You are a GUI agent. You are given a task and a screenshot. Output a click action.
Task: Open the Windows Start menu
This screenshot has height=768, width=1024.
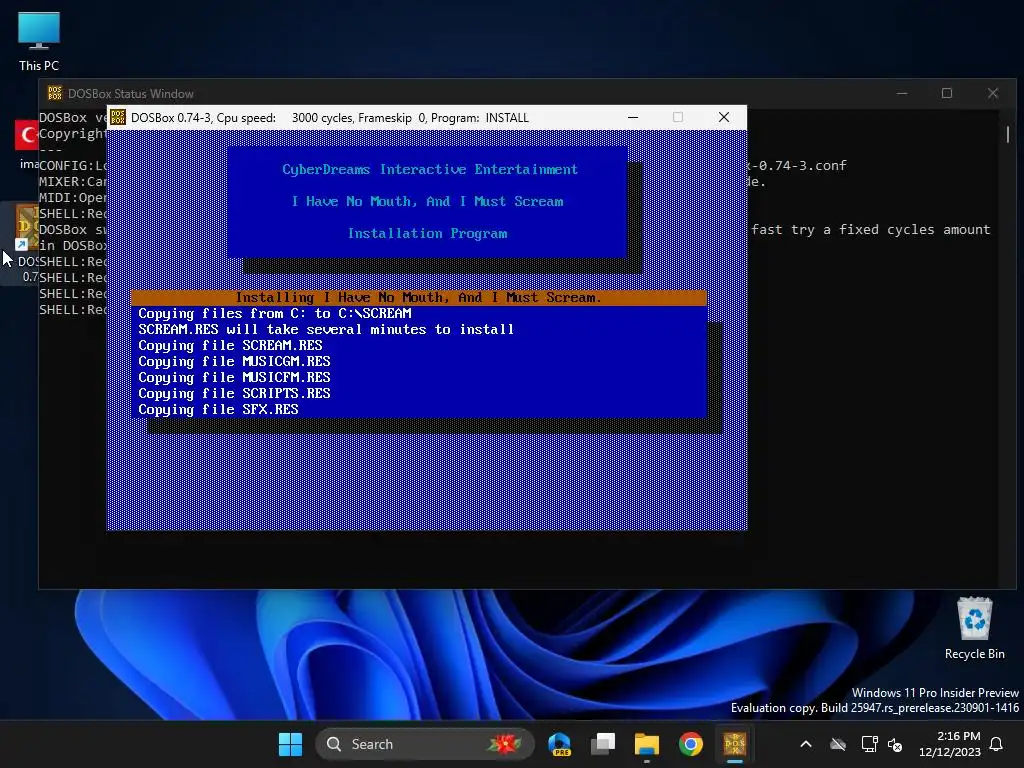click(290, 744)
